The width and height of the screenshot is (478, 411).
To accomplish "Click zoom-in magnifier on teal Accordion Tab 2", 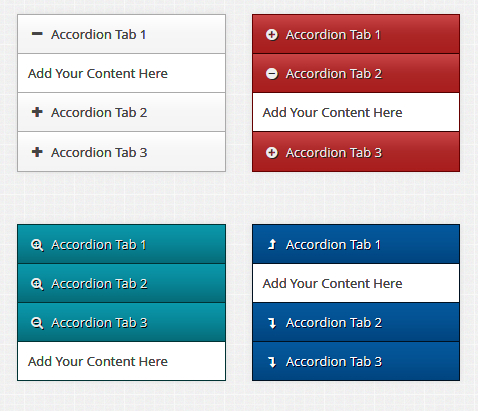I will pyautogui.click(x=37, y=284).
